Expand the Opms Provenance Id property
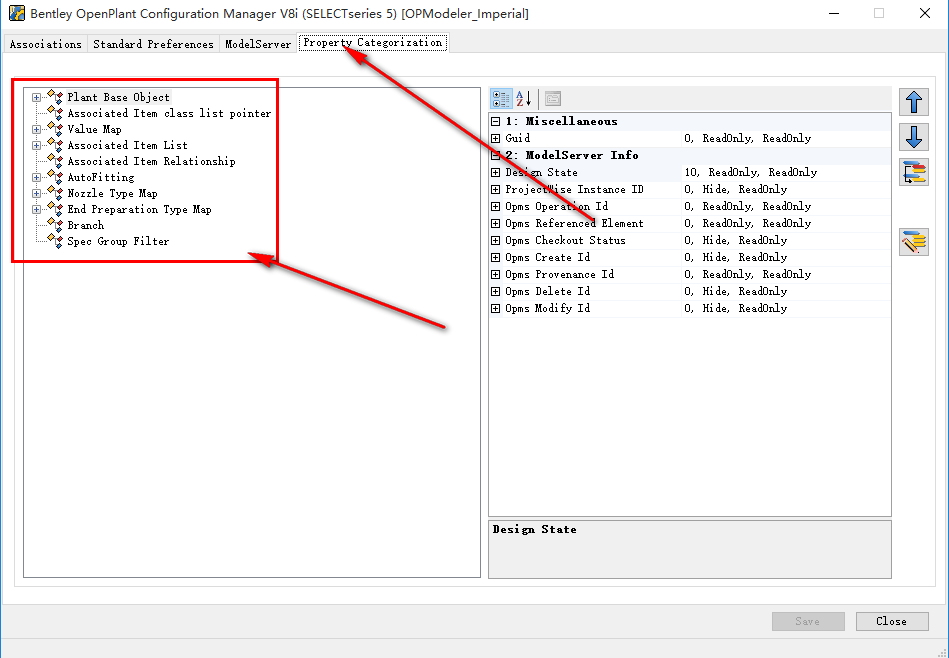Viewport: 949px width, 658px height. [x=496, y=274]
